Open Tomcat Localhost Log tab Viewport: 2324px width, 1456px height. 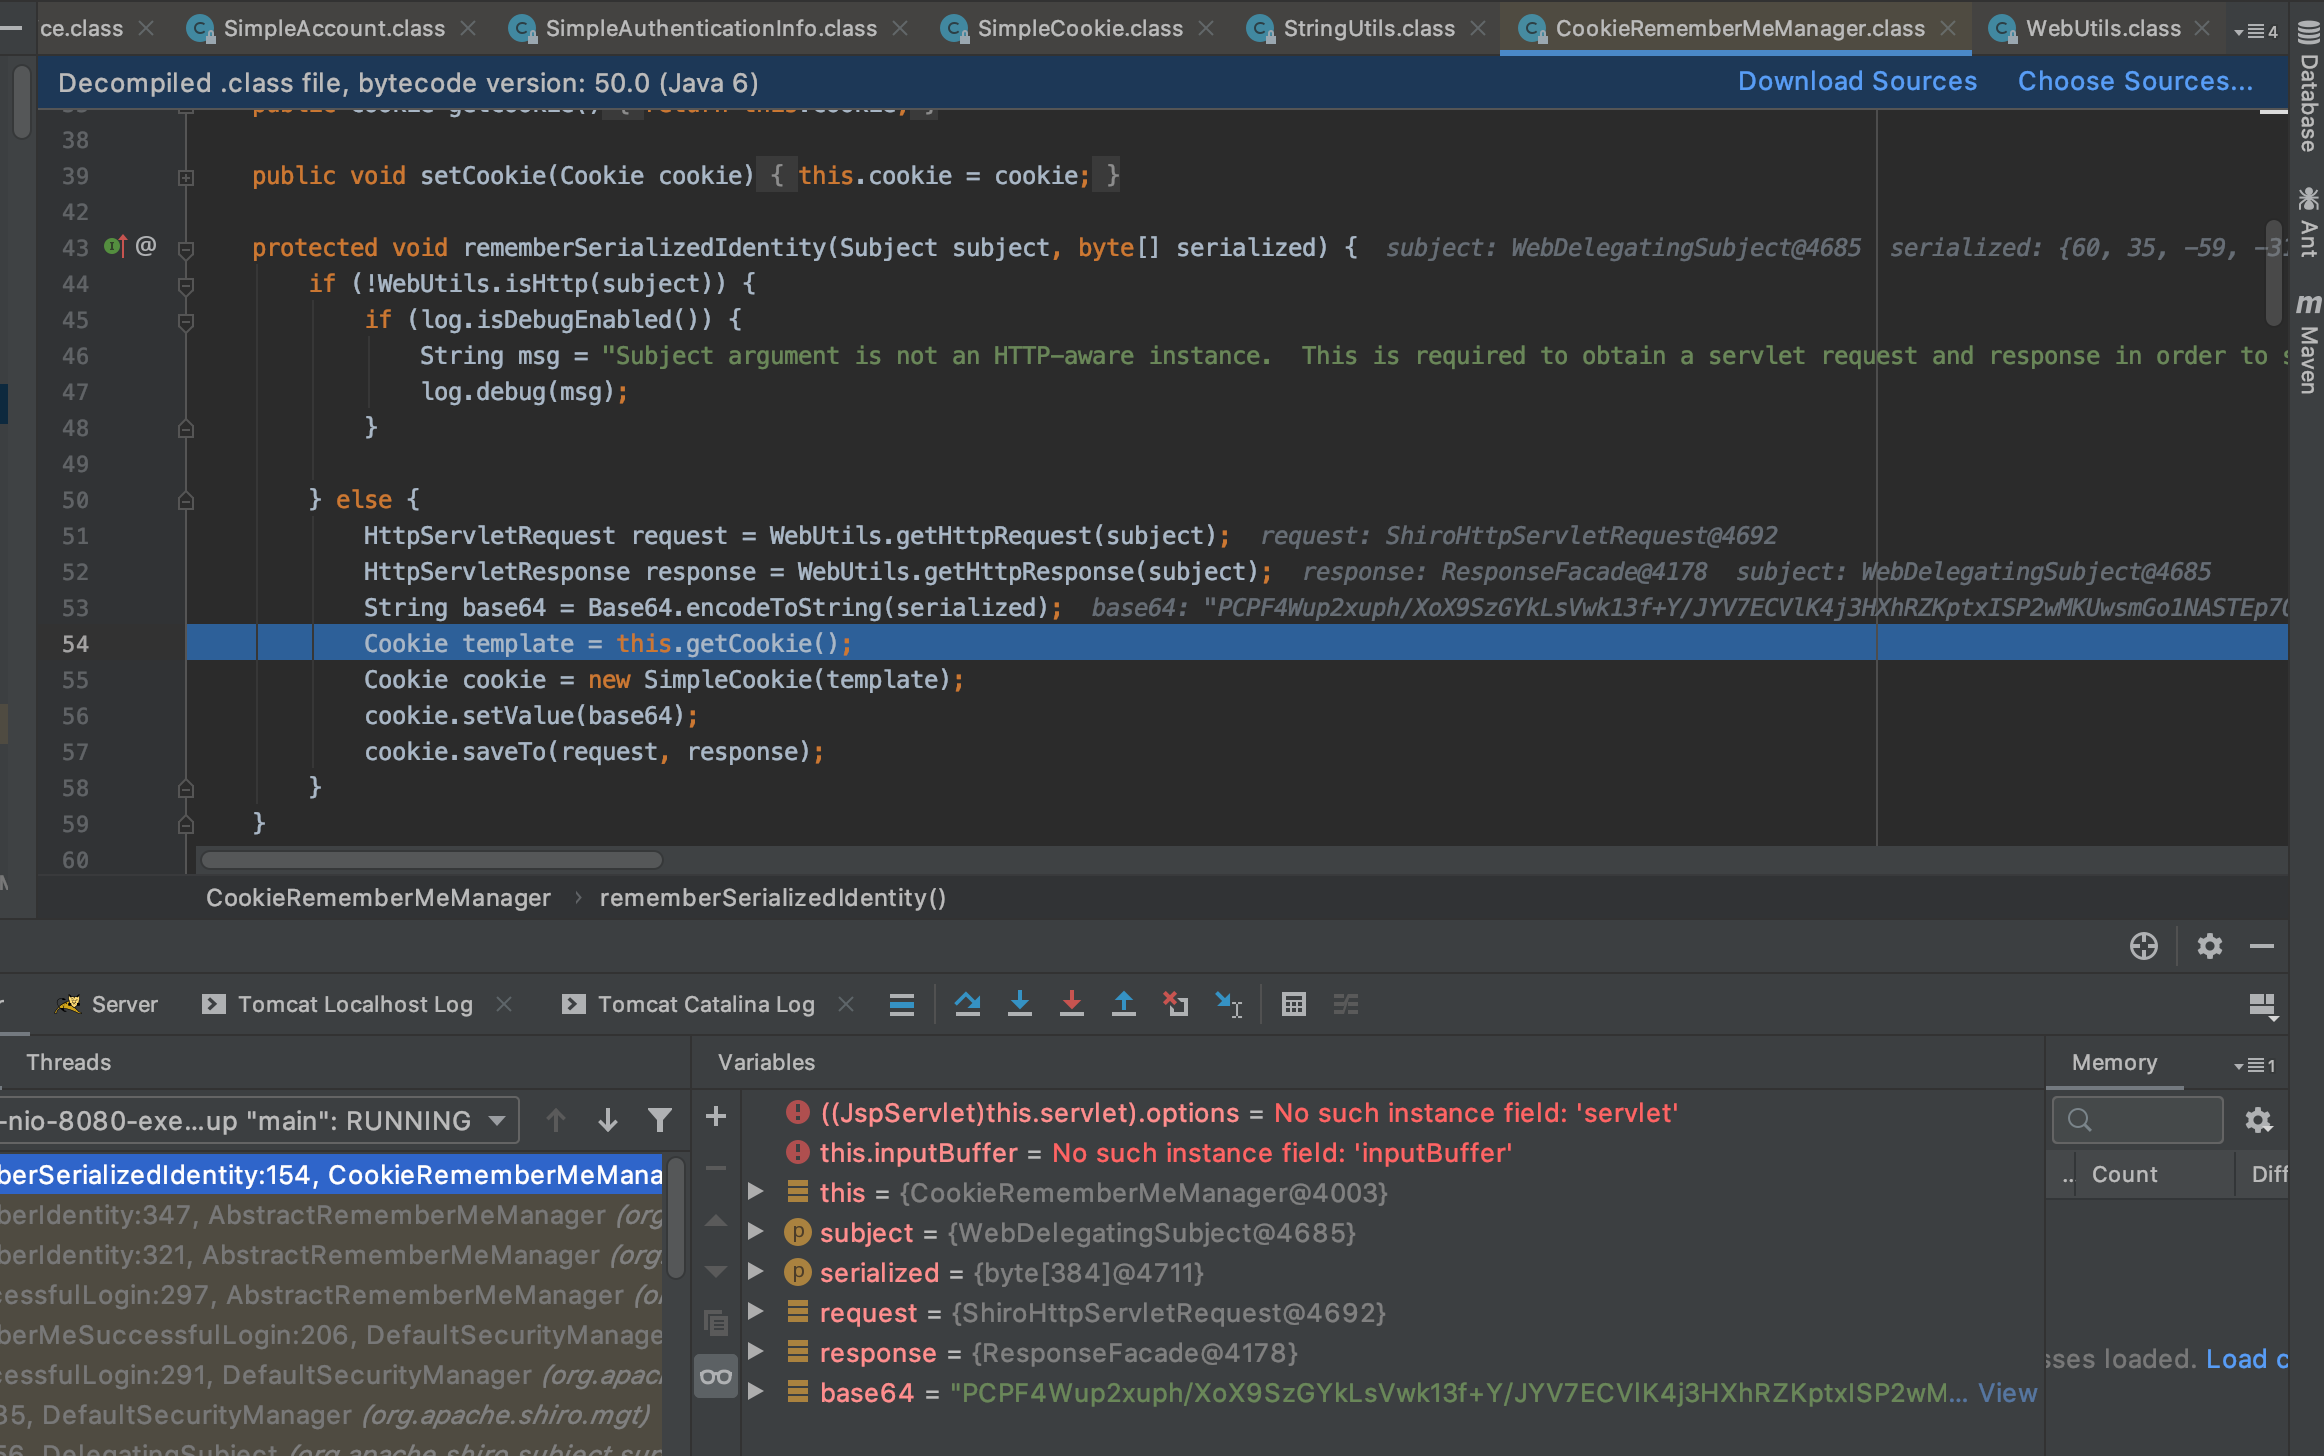[x=355, y=1004]
